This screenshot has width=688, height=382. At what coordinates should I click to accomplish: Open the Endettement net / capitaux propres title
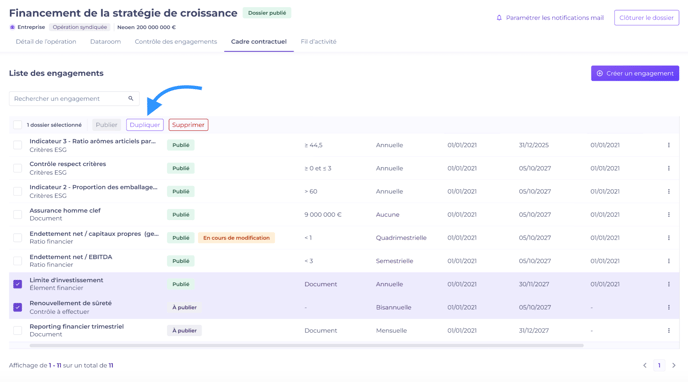pyautogui.click(x=94, y=234)
